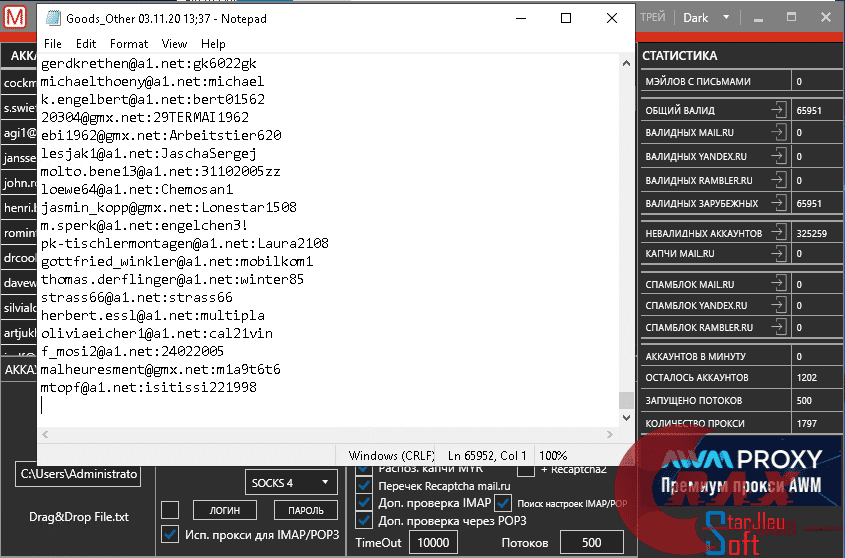The height and width of the screenshot is (558, 845).
Task: Open Notepad View menu
Action: click(x=174, y=44)
